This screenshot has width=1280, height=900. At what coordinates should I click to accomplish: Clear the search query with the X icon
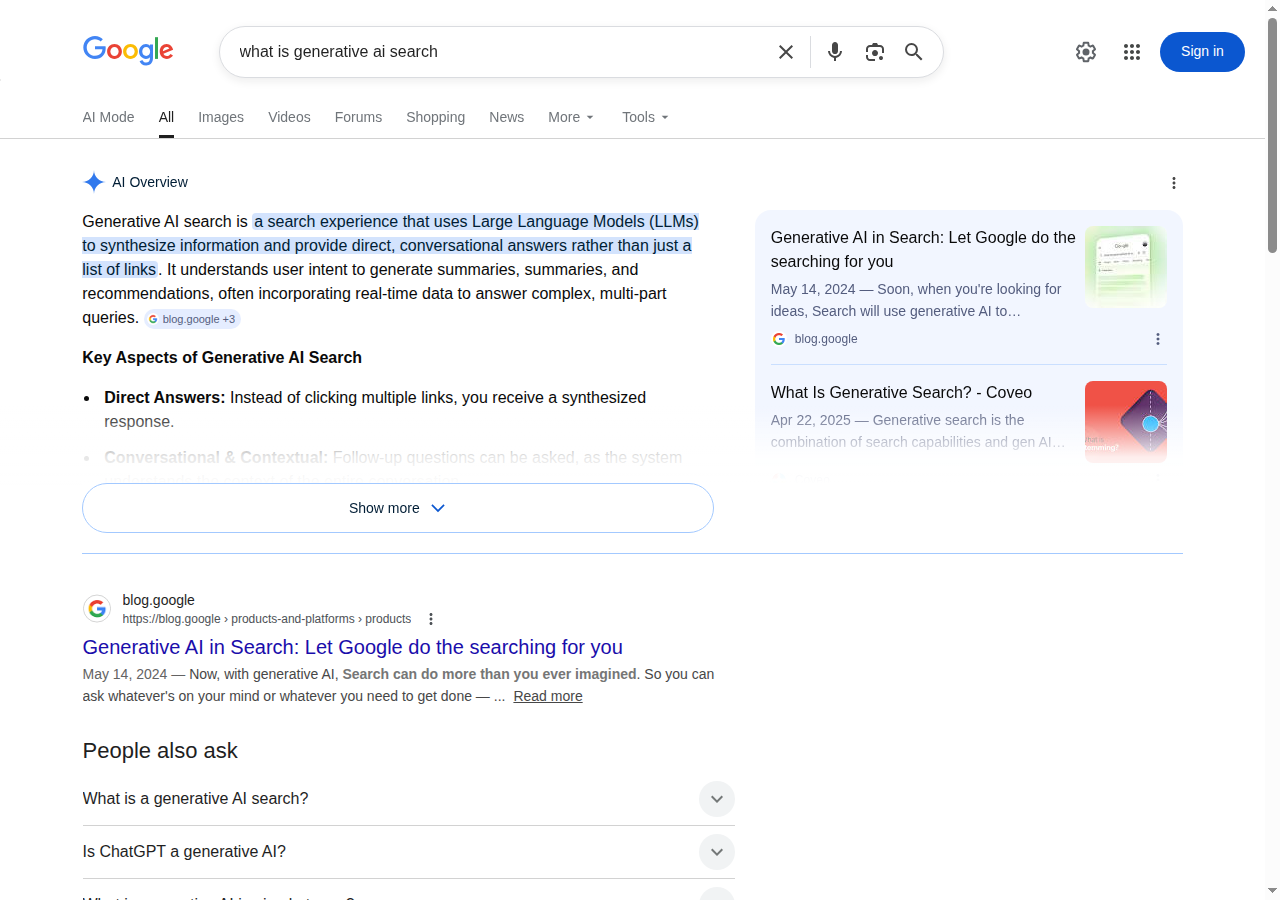[786, 52]
